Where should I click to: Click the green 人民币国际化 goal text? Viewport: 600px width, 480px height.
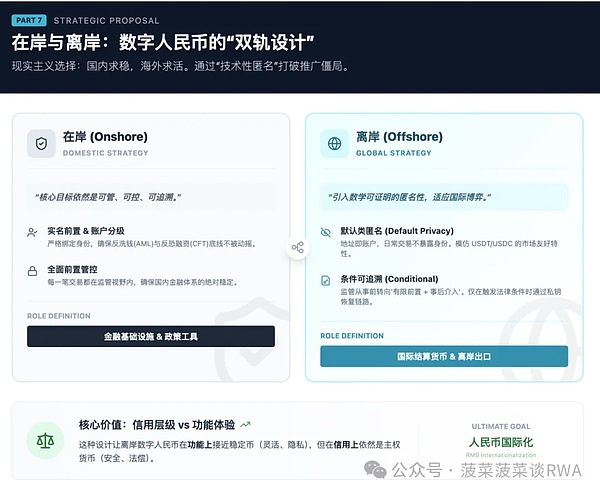(501, 441)
